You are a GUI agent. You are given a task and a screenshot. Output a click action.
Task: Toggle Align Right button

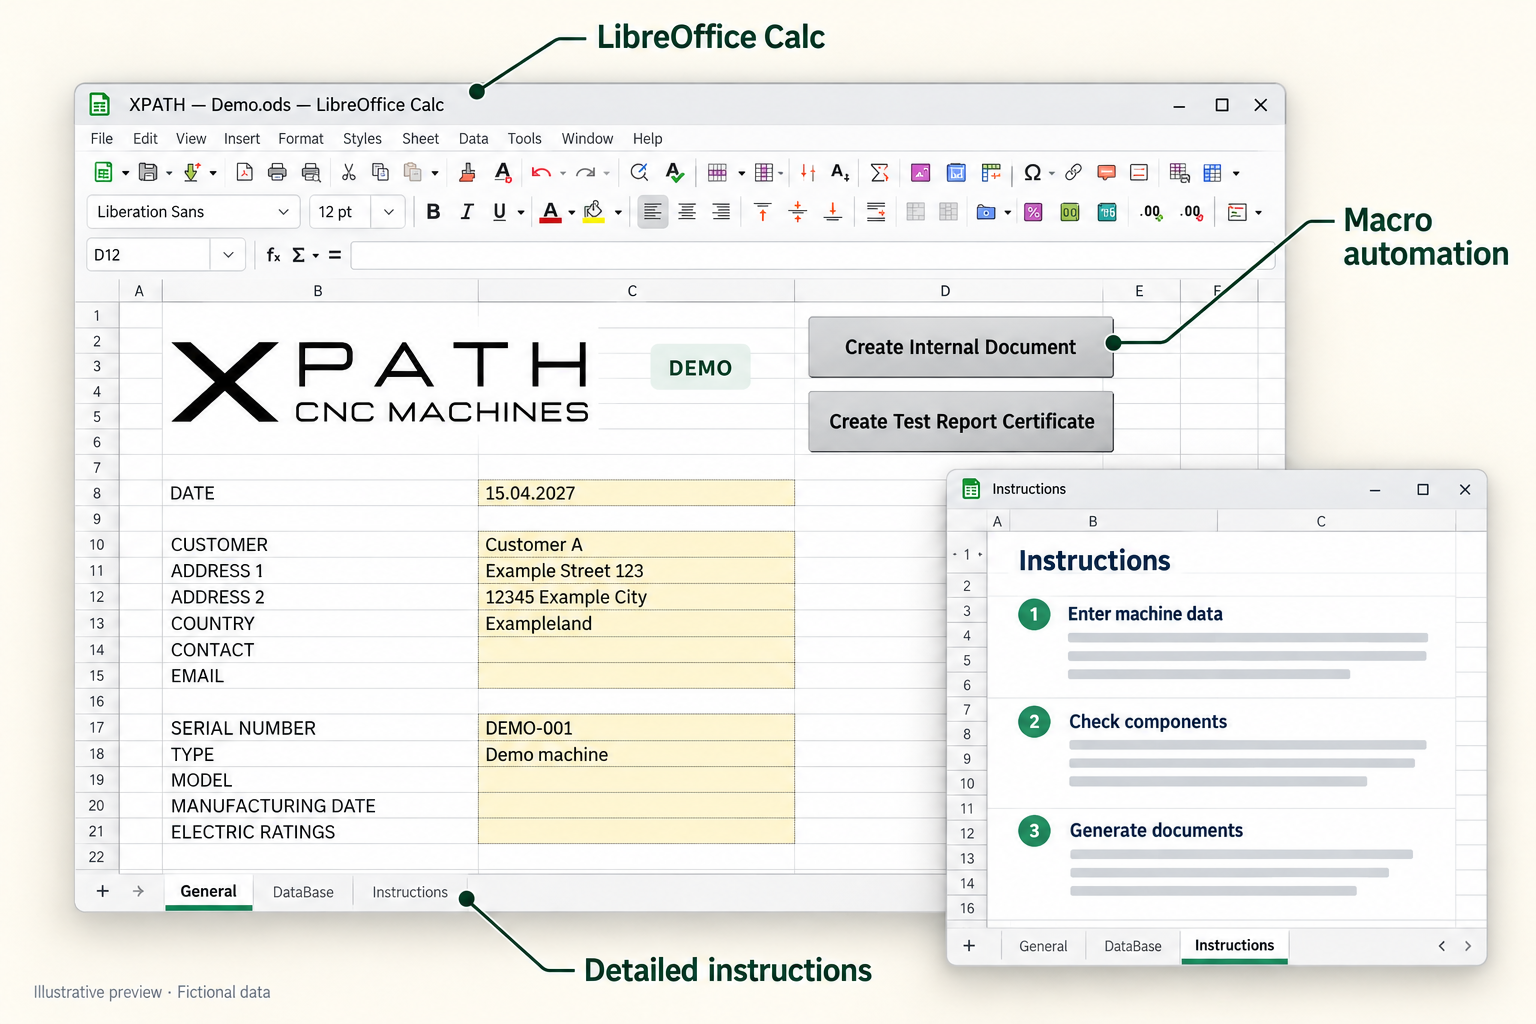click(721, 212)
